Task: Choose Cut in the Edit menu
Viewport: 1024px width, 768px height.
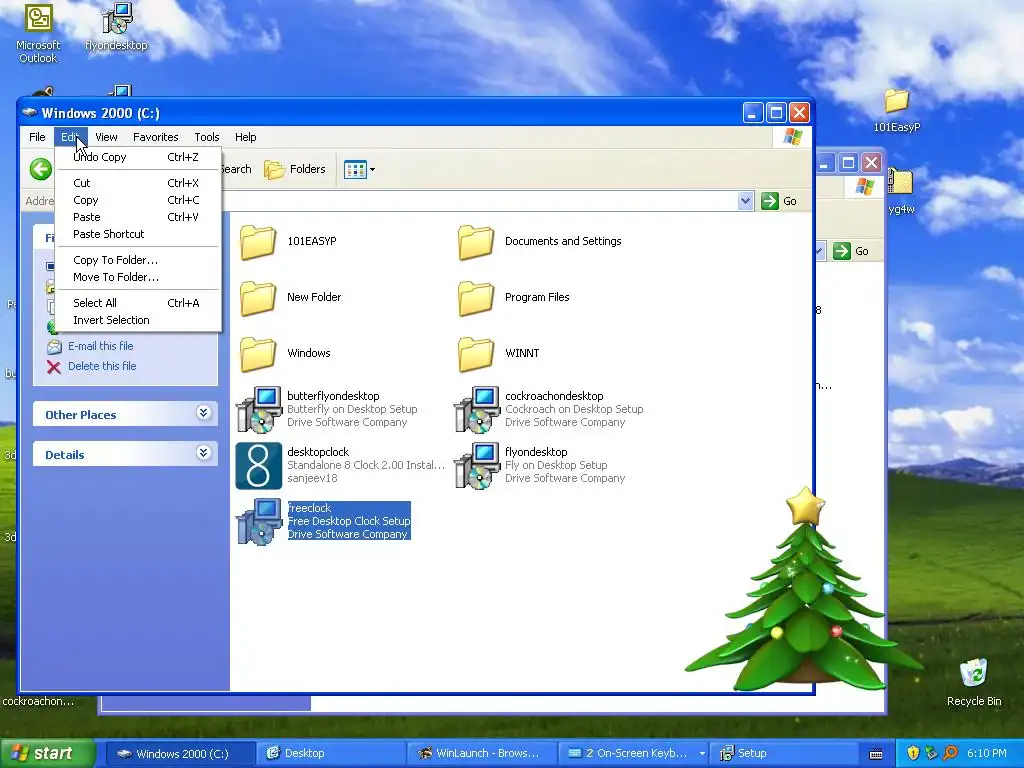Action: [138, 184]
